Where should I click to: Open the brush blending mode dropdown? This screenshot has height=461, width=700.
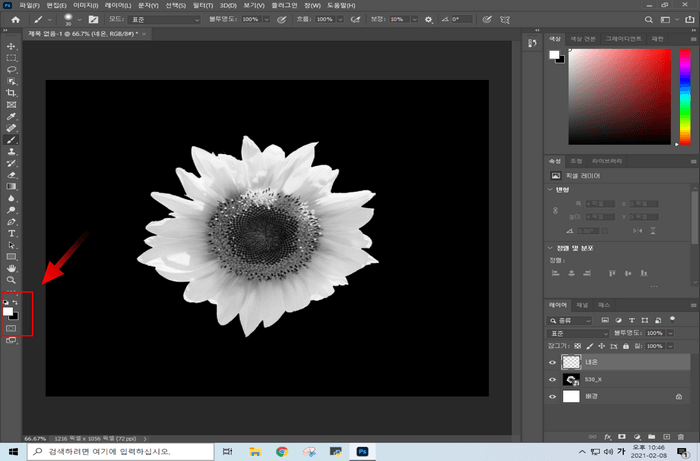point(165,19)
